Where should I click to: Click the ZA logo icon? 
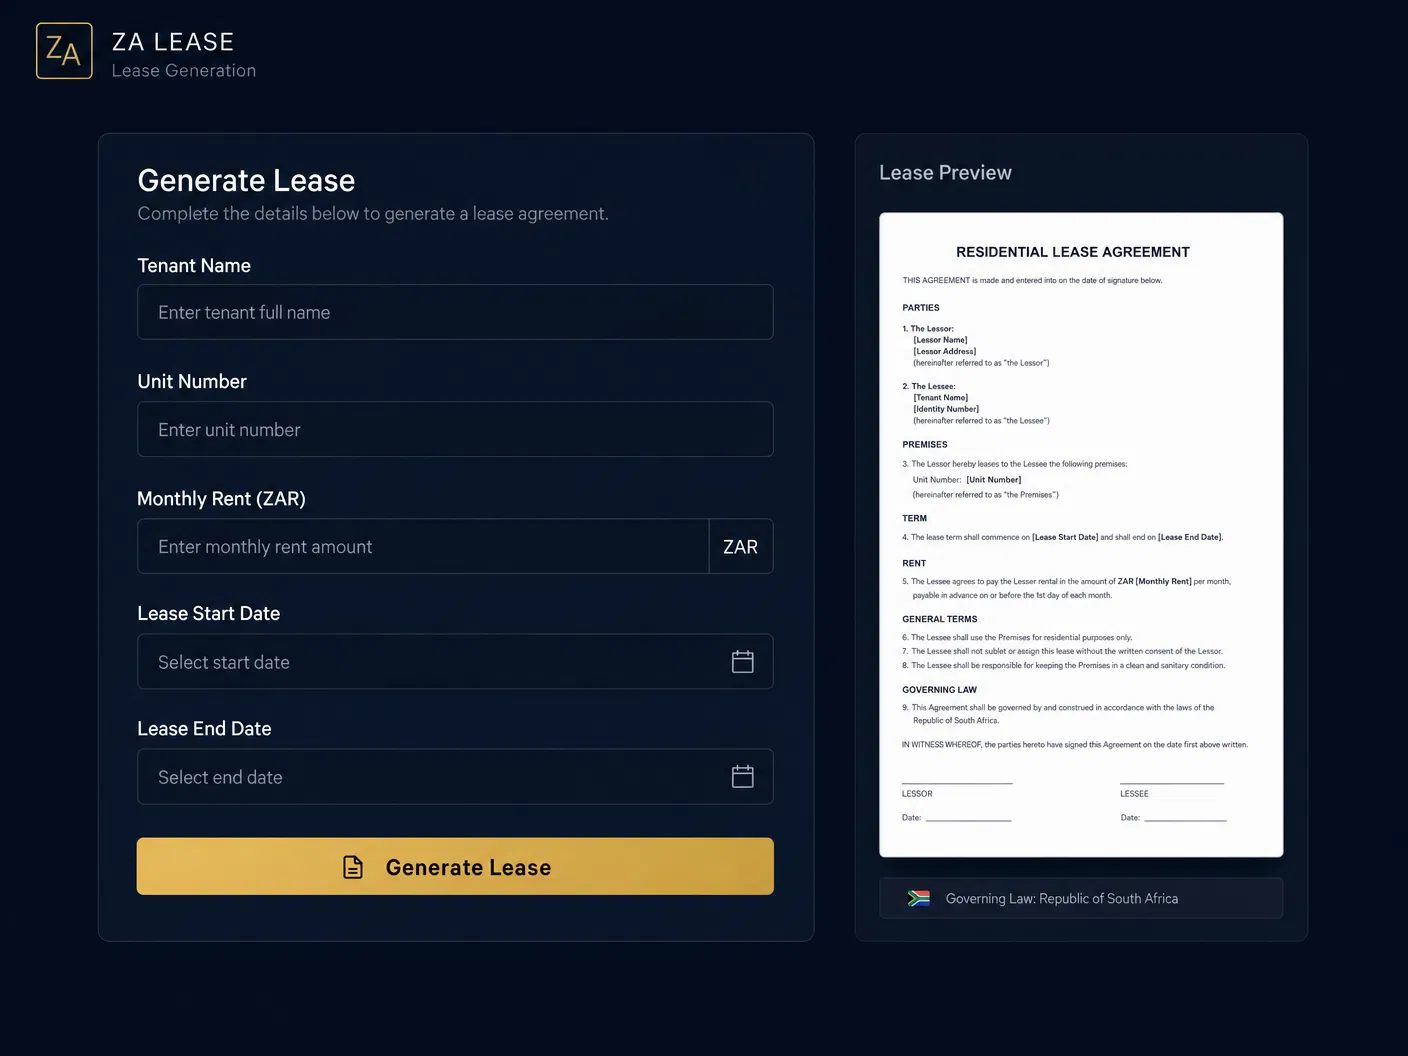tap(63, 50)
